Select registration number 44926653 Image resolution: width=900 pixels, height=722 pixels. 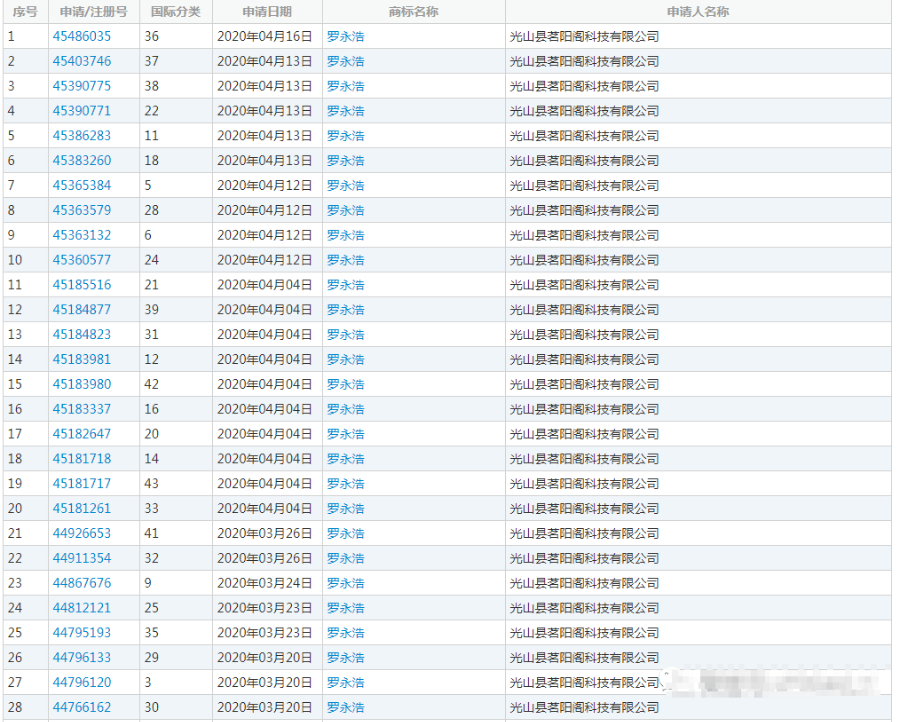(82, 534)
